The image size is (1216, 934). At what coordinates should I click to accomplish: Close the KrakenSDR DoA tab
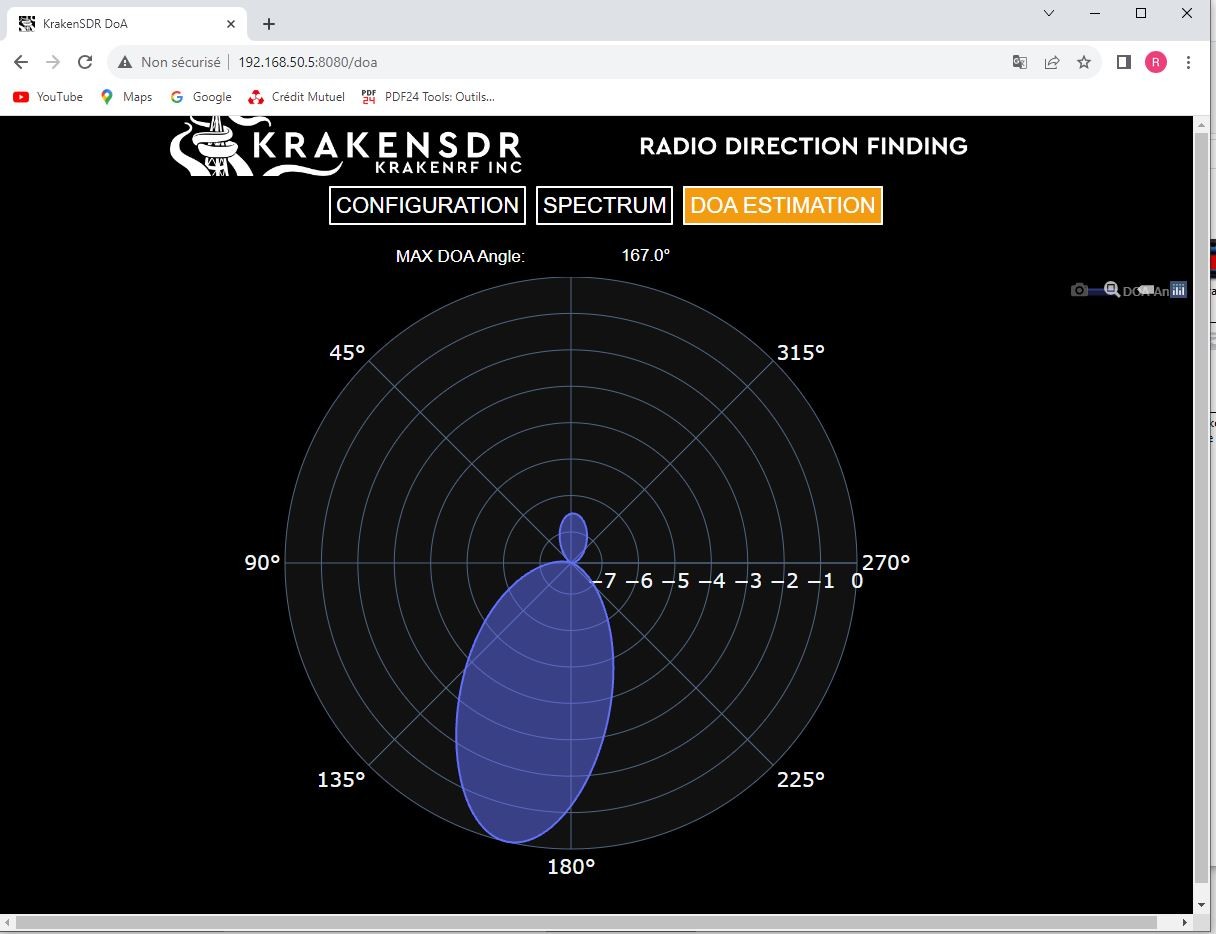coord(231,24)
